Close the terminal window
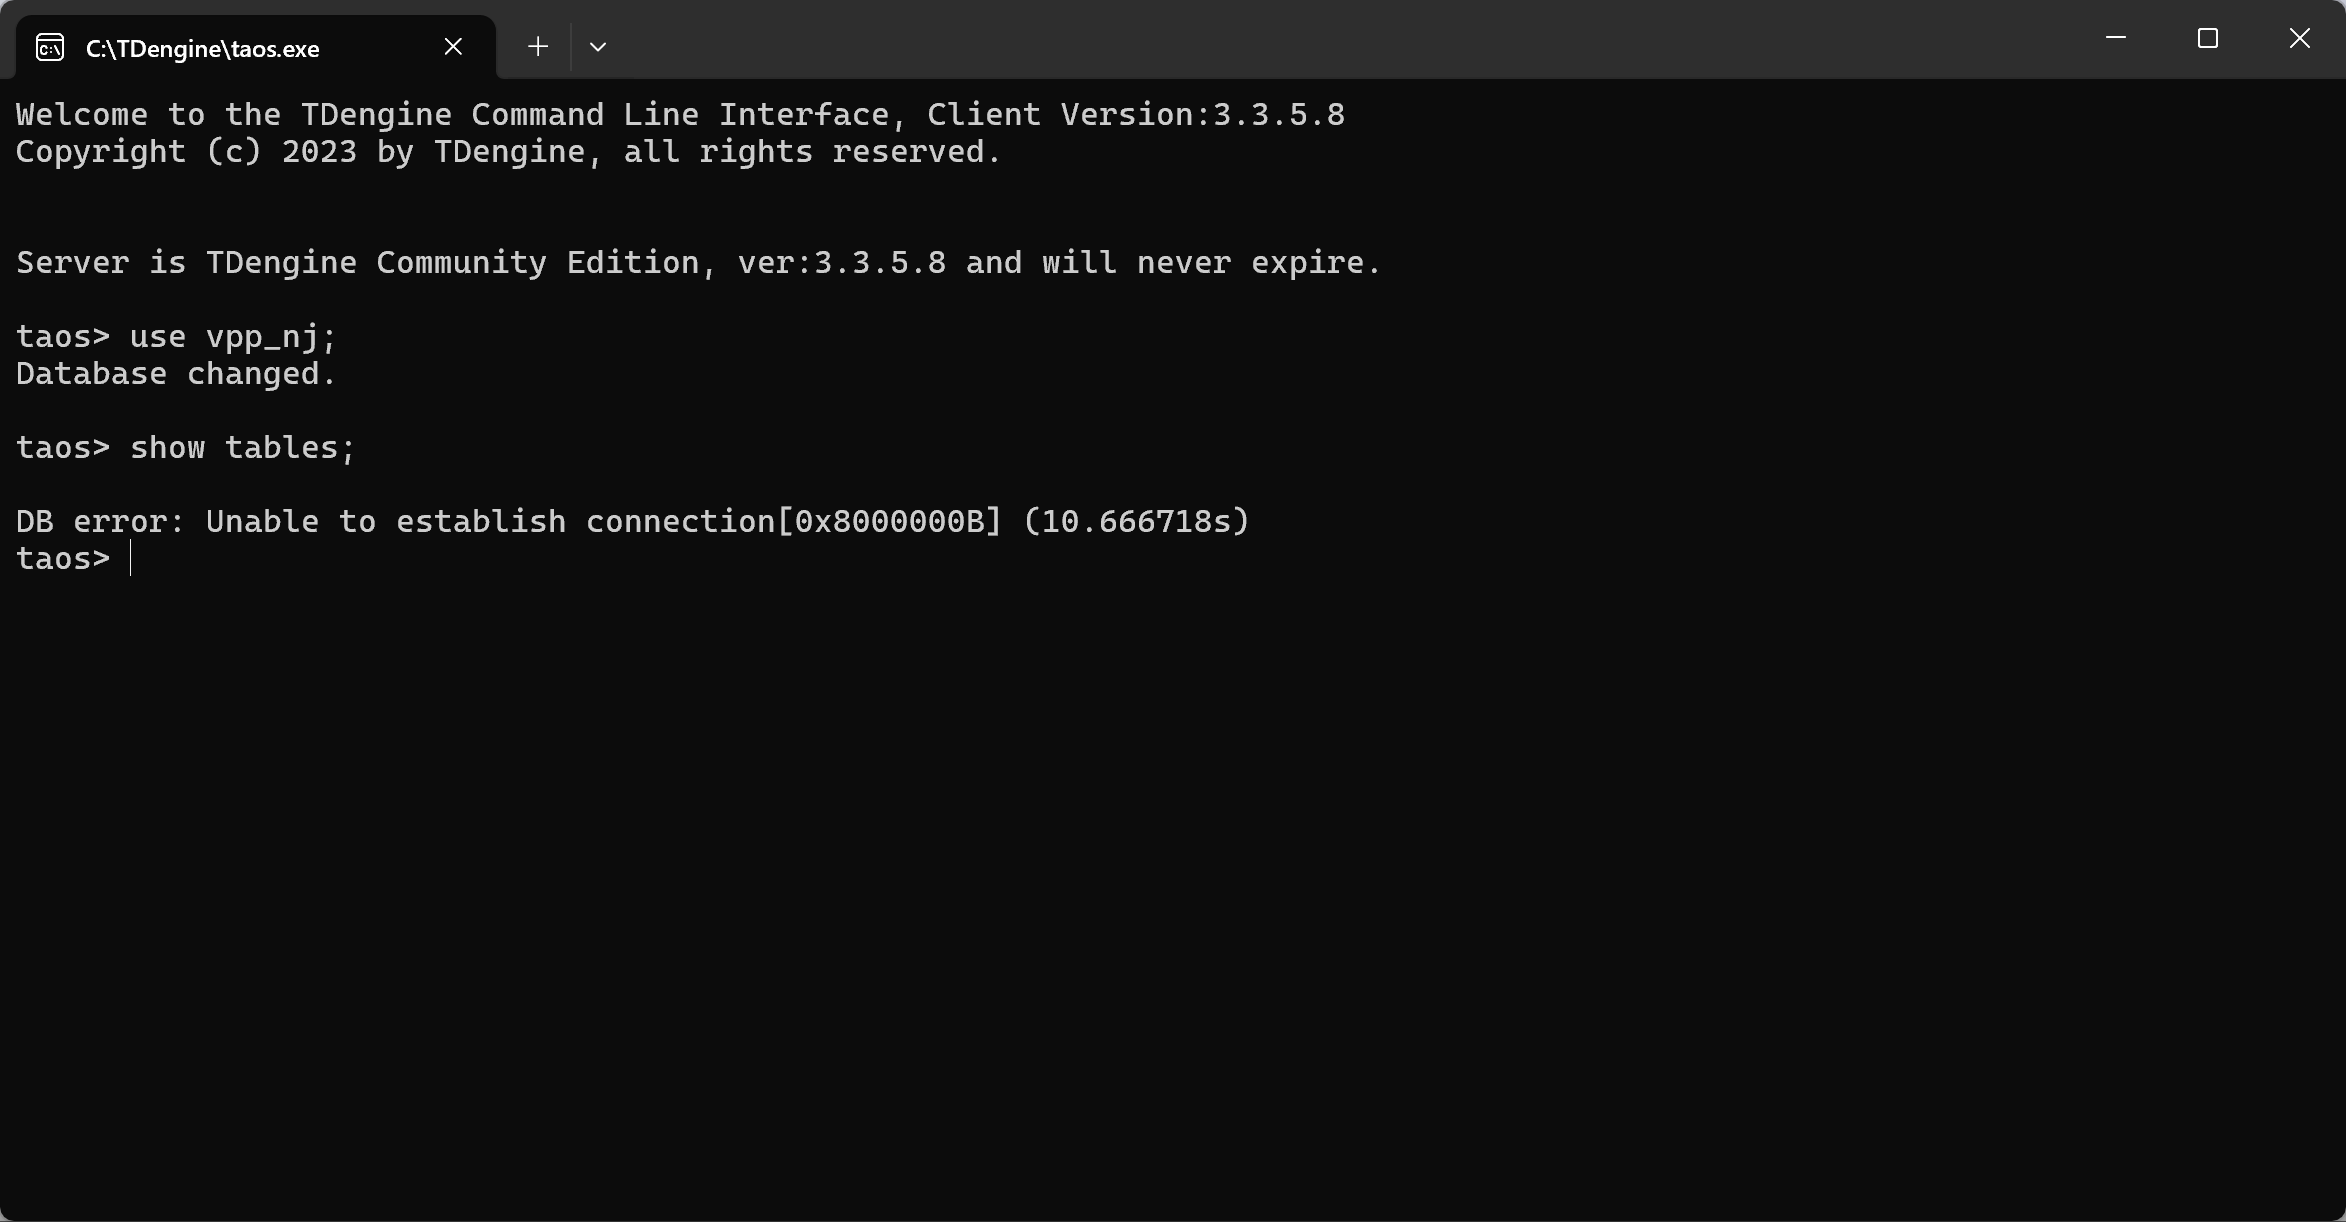 (x=2300, y=38)
